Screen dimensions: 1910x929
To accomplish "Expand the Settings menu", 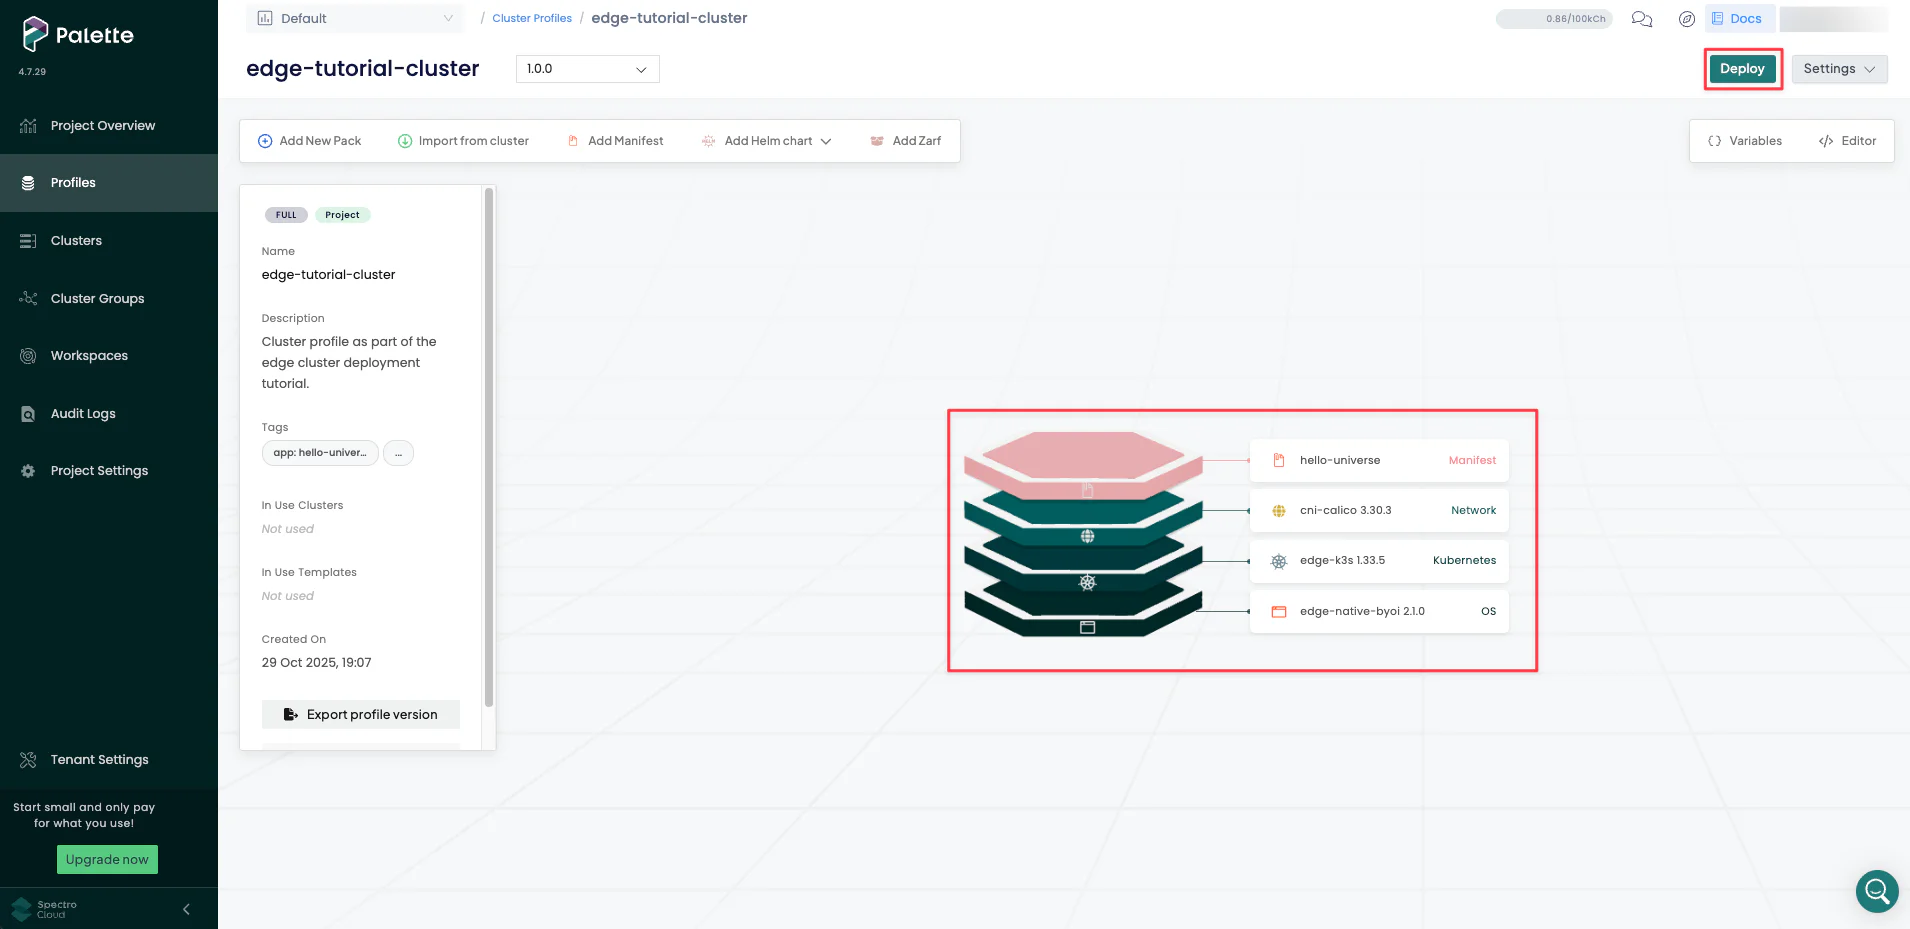I will point(1839,68).
